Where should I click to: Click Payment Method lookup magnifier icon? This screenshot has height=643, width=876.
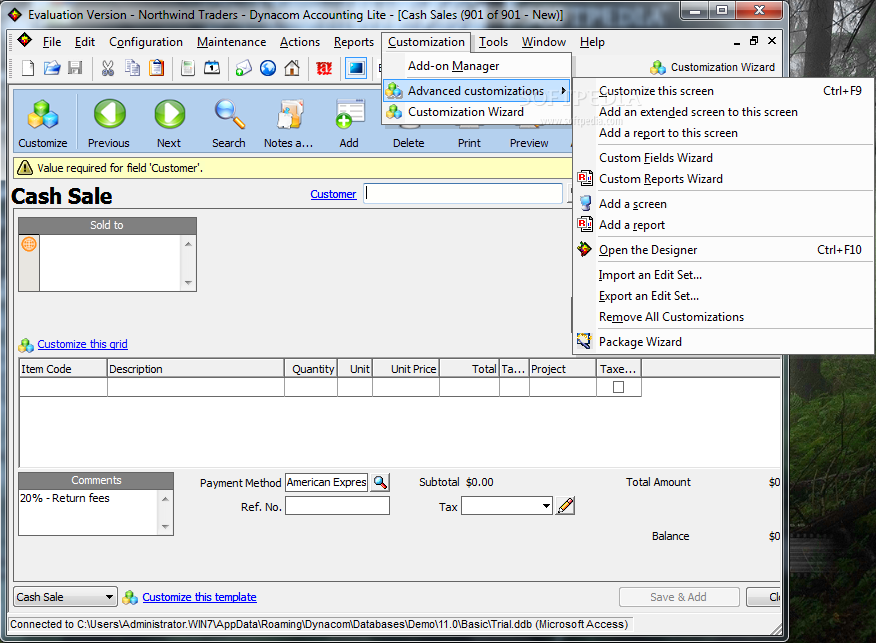coord(380,482)
